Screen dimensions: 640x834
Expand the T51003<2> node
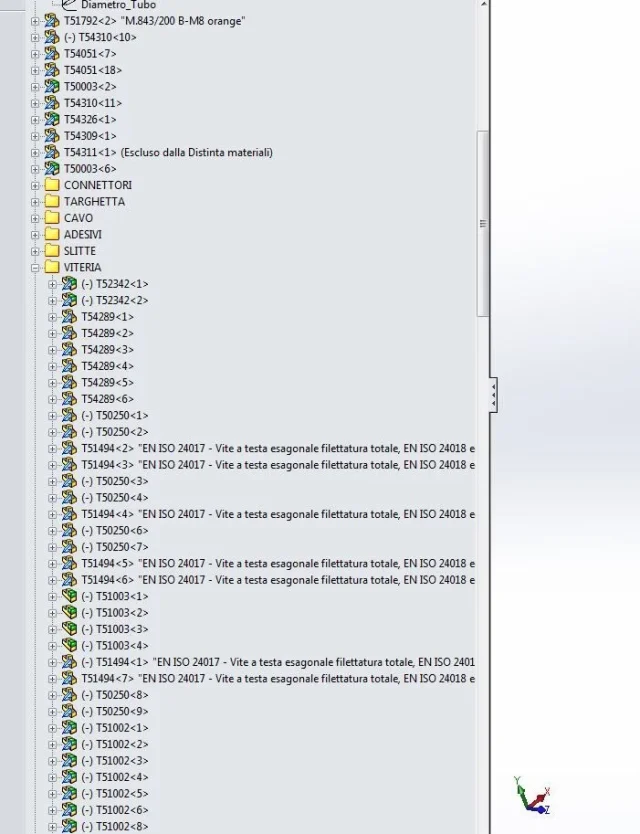click(x=52, y=613)
